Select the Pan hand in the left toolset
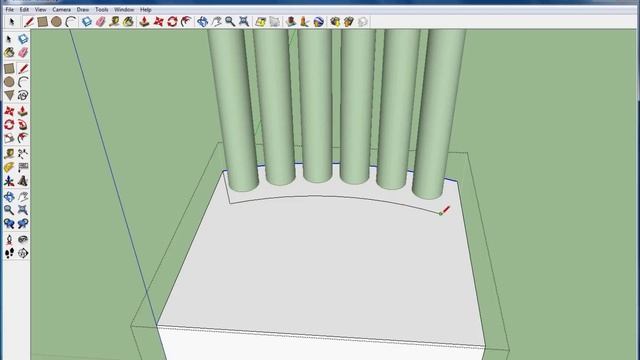Image resolution: width=640 pixels, height=360 pixels. pos(23,197)
